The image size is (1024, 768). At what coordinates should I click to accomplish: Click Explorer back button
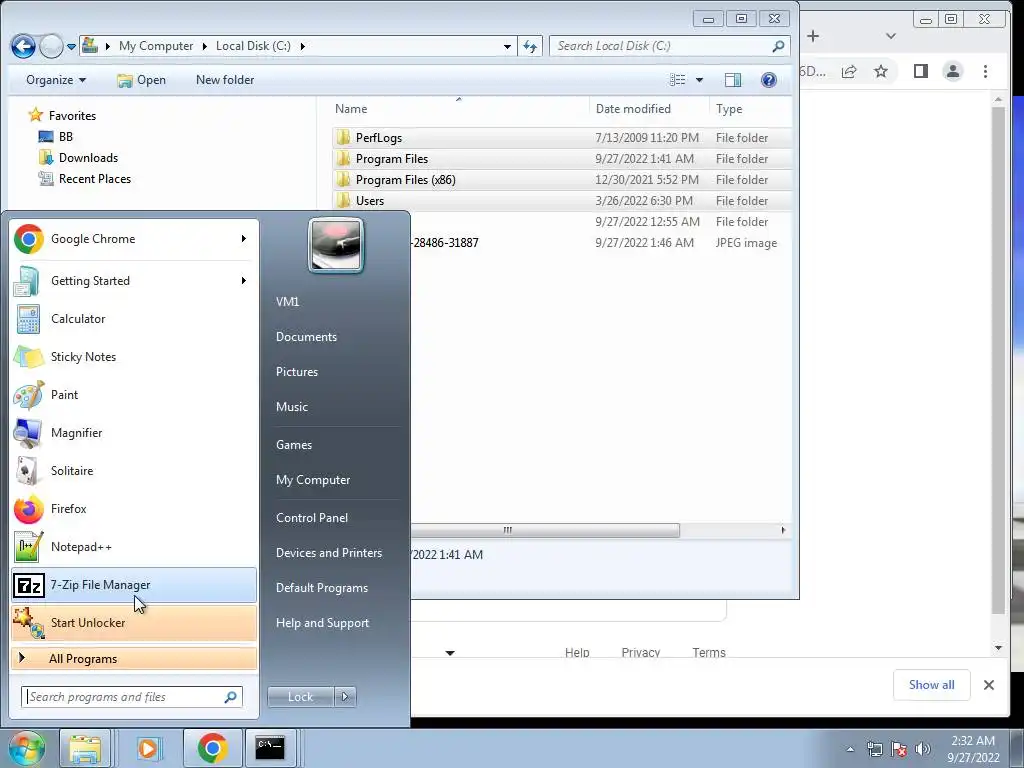pos(24,46)
